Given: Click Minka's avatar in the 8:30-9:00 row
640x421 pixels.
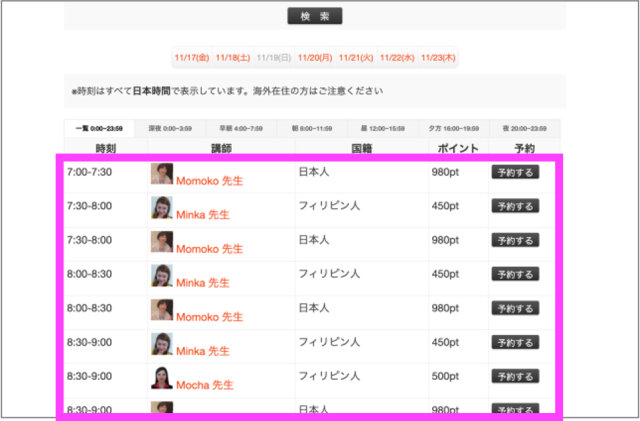Looking at the screenshot, I should tap(161, 344).
